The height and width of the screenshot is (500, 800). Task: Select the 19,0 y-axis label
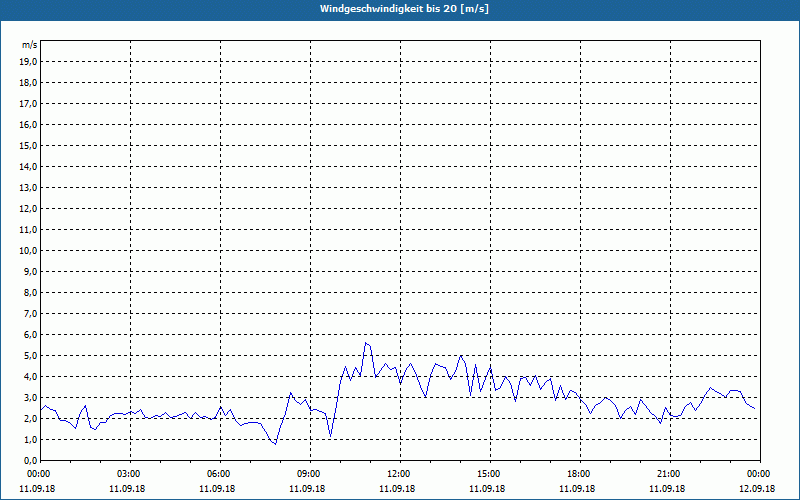coord(29,61)
